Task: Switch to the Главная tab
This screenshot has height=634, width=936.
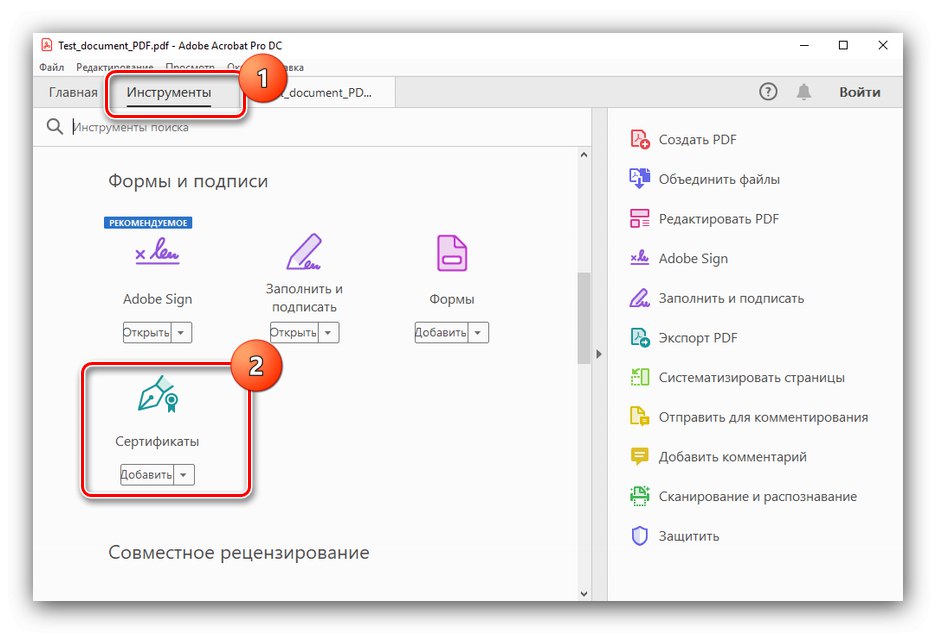Action: (73, 93)
